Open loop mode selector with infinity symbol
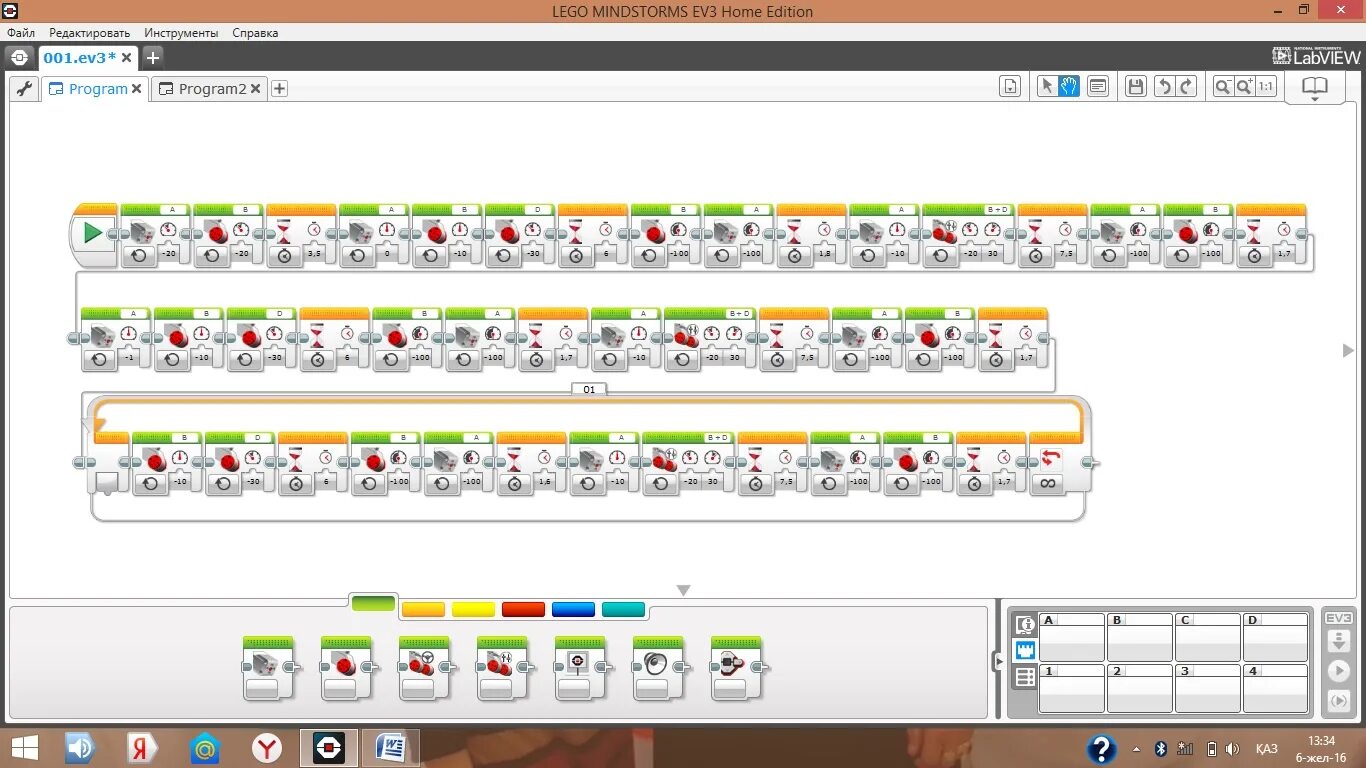 1048,483
